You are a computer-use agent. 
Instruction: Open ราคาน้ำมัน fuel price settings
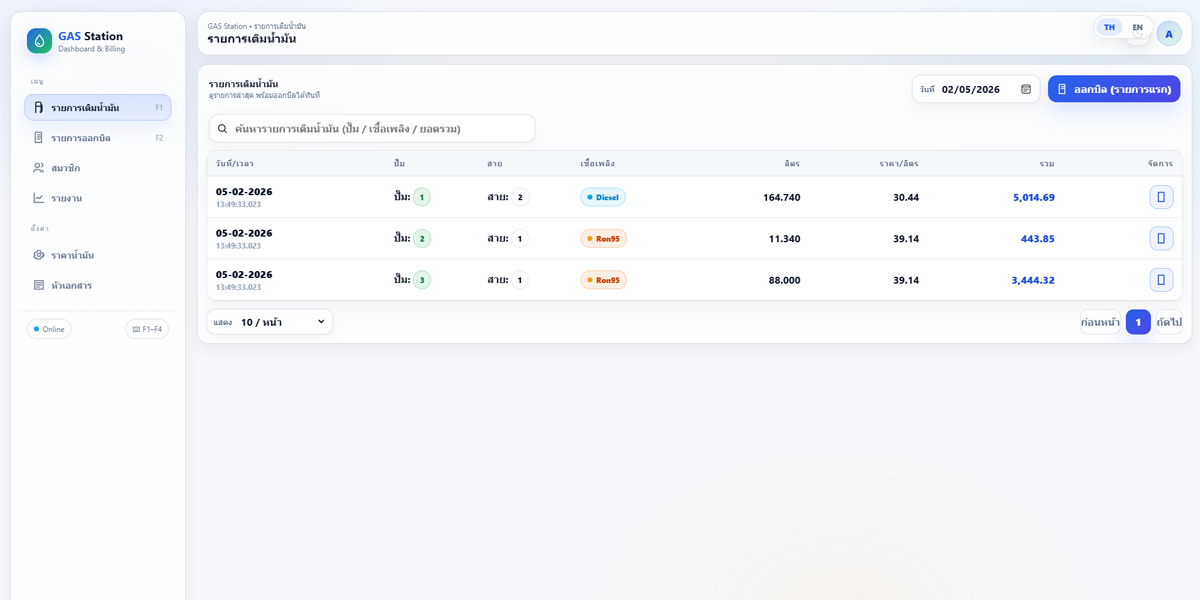tap(72, 255)
